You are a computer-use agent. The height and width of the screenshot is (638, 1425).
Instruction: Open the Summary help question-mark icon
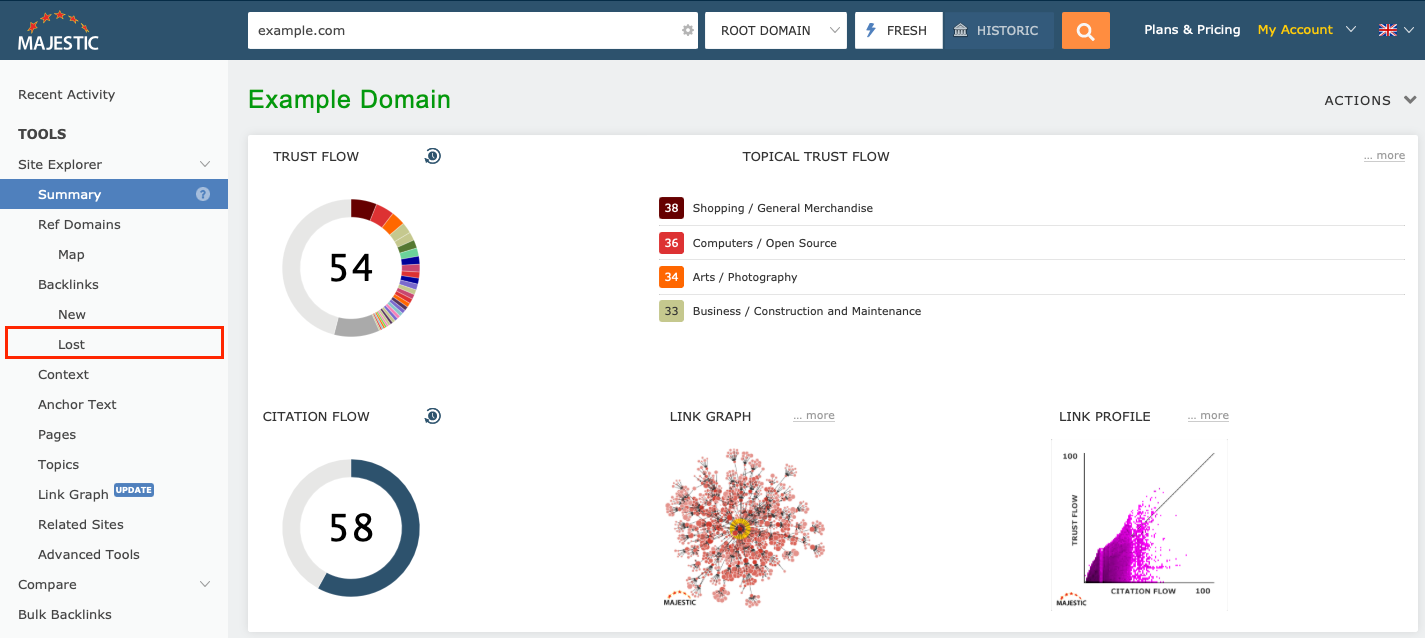coord(203,194)
